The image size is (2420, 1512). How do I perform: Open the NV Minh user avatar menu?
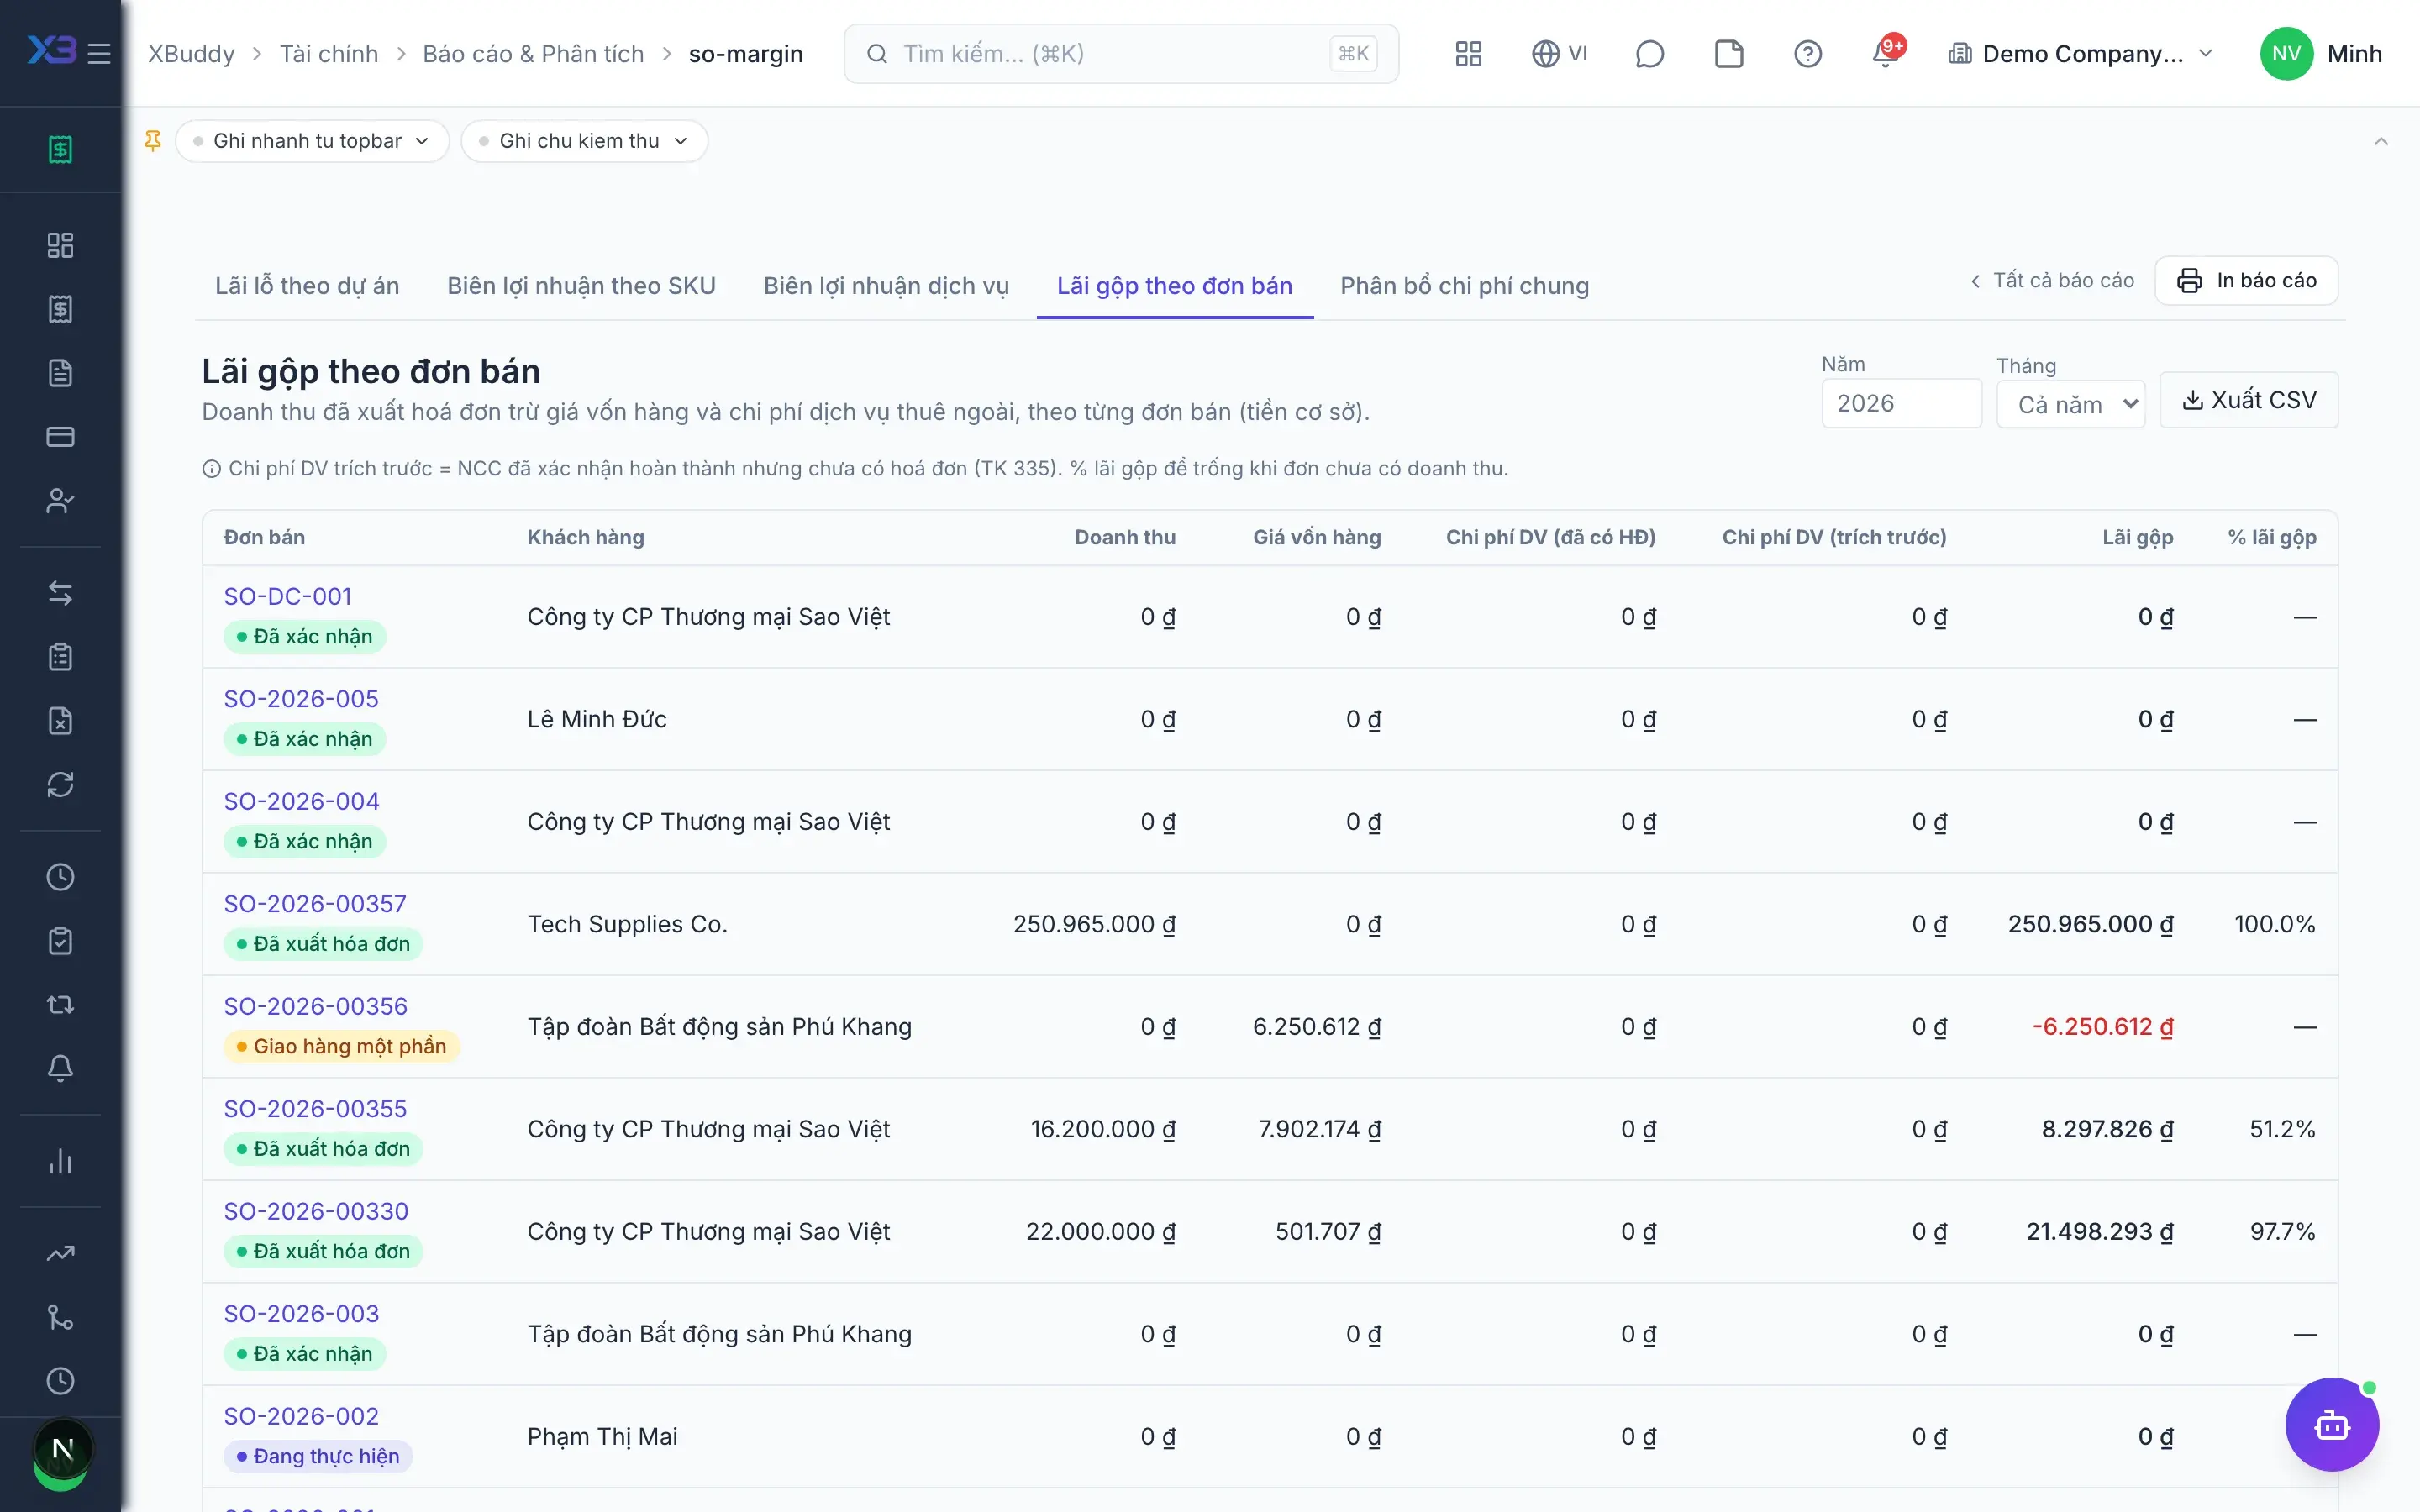2321,54
